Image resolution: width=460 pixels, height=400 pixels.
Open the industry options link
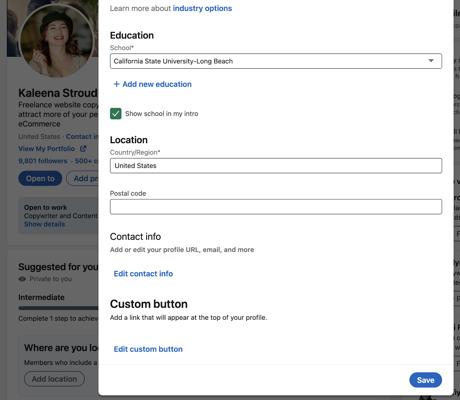point(202,8)
